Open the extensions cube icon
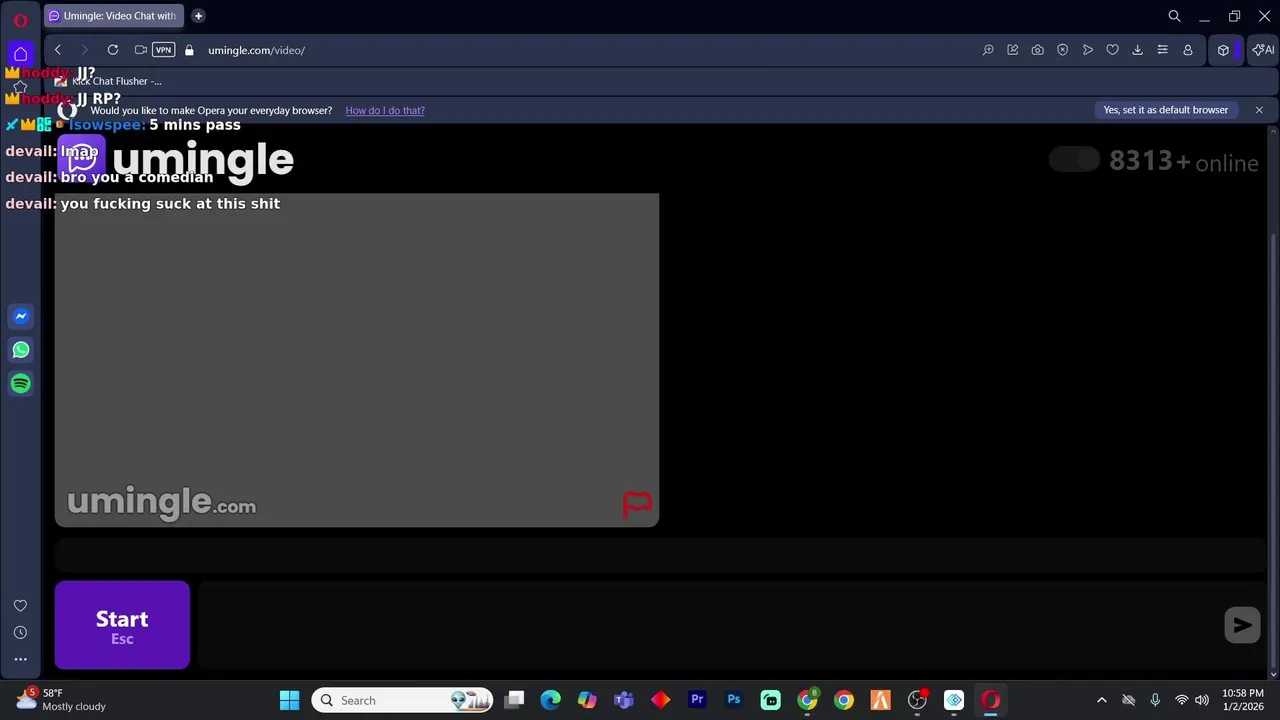This screenshot has height=720, width=1280. point(1223,50)
